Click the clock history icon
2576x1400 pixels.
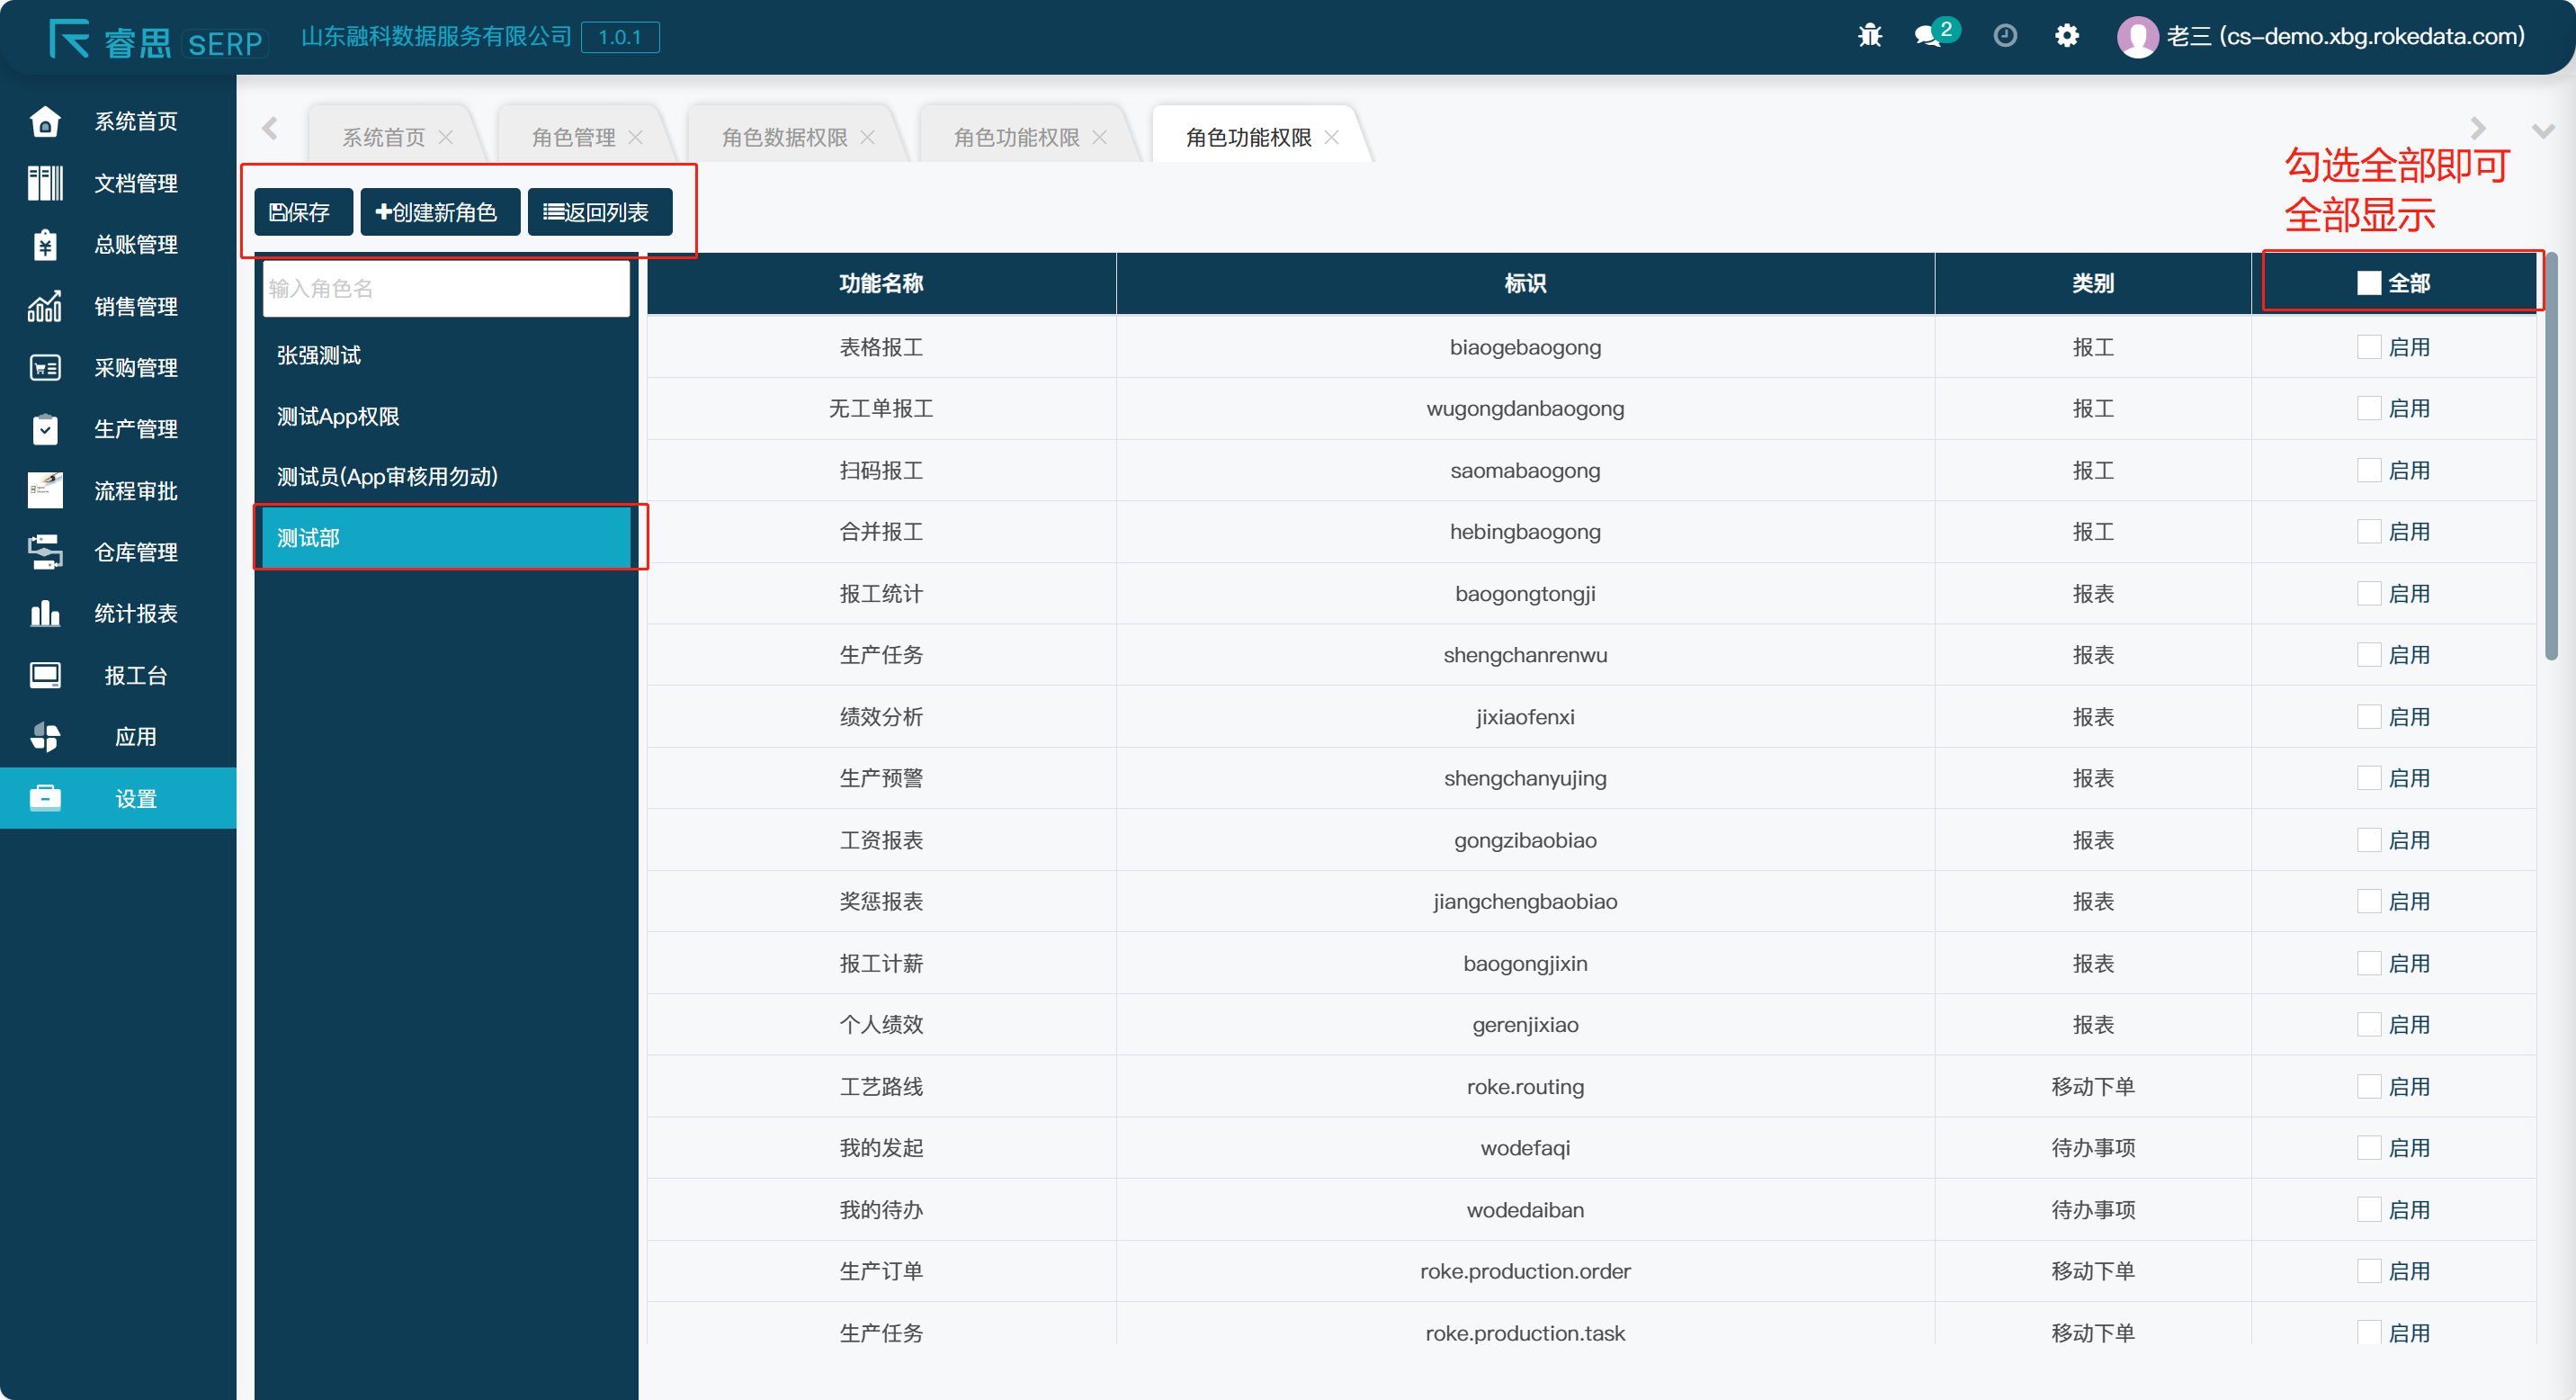(x=2005, y=37)
